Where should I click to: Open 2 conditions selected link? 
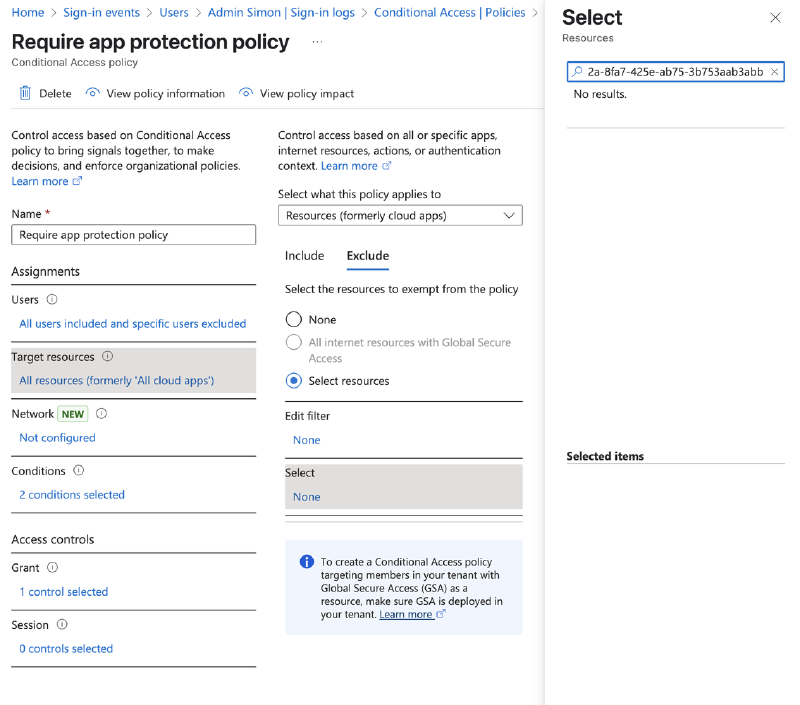tap(72, 495)
